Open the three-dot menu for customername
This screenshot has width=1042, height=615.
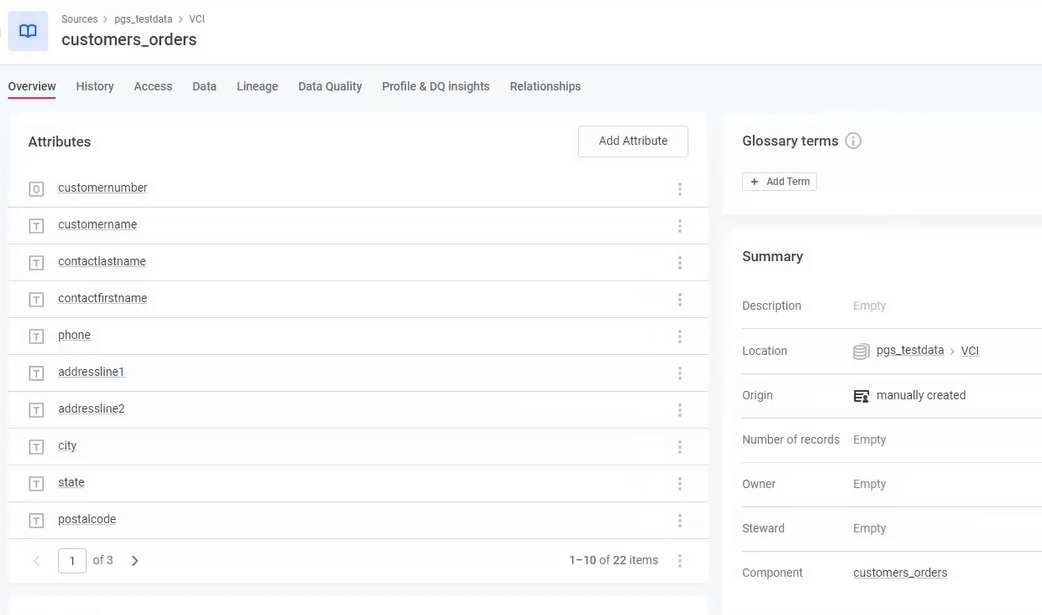tap(680, 226)
